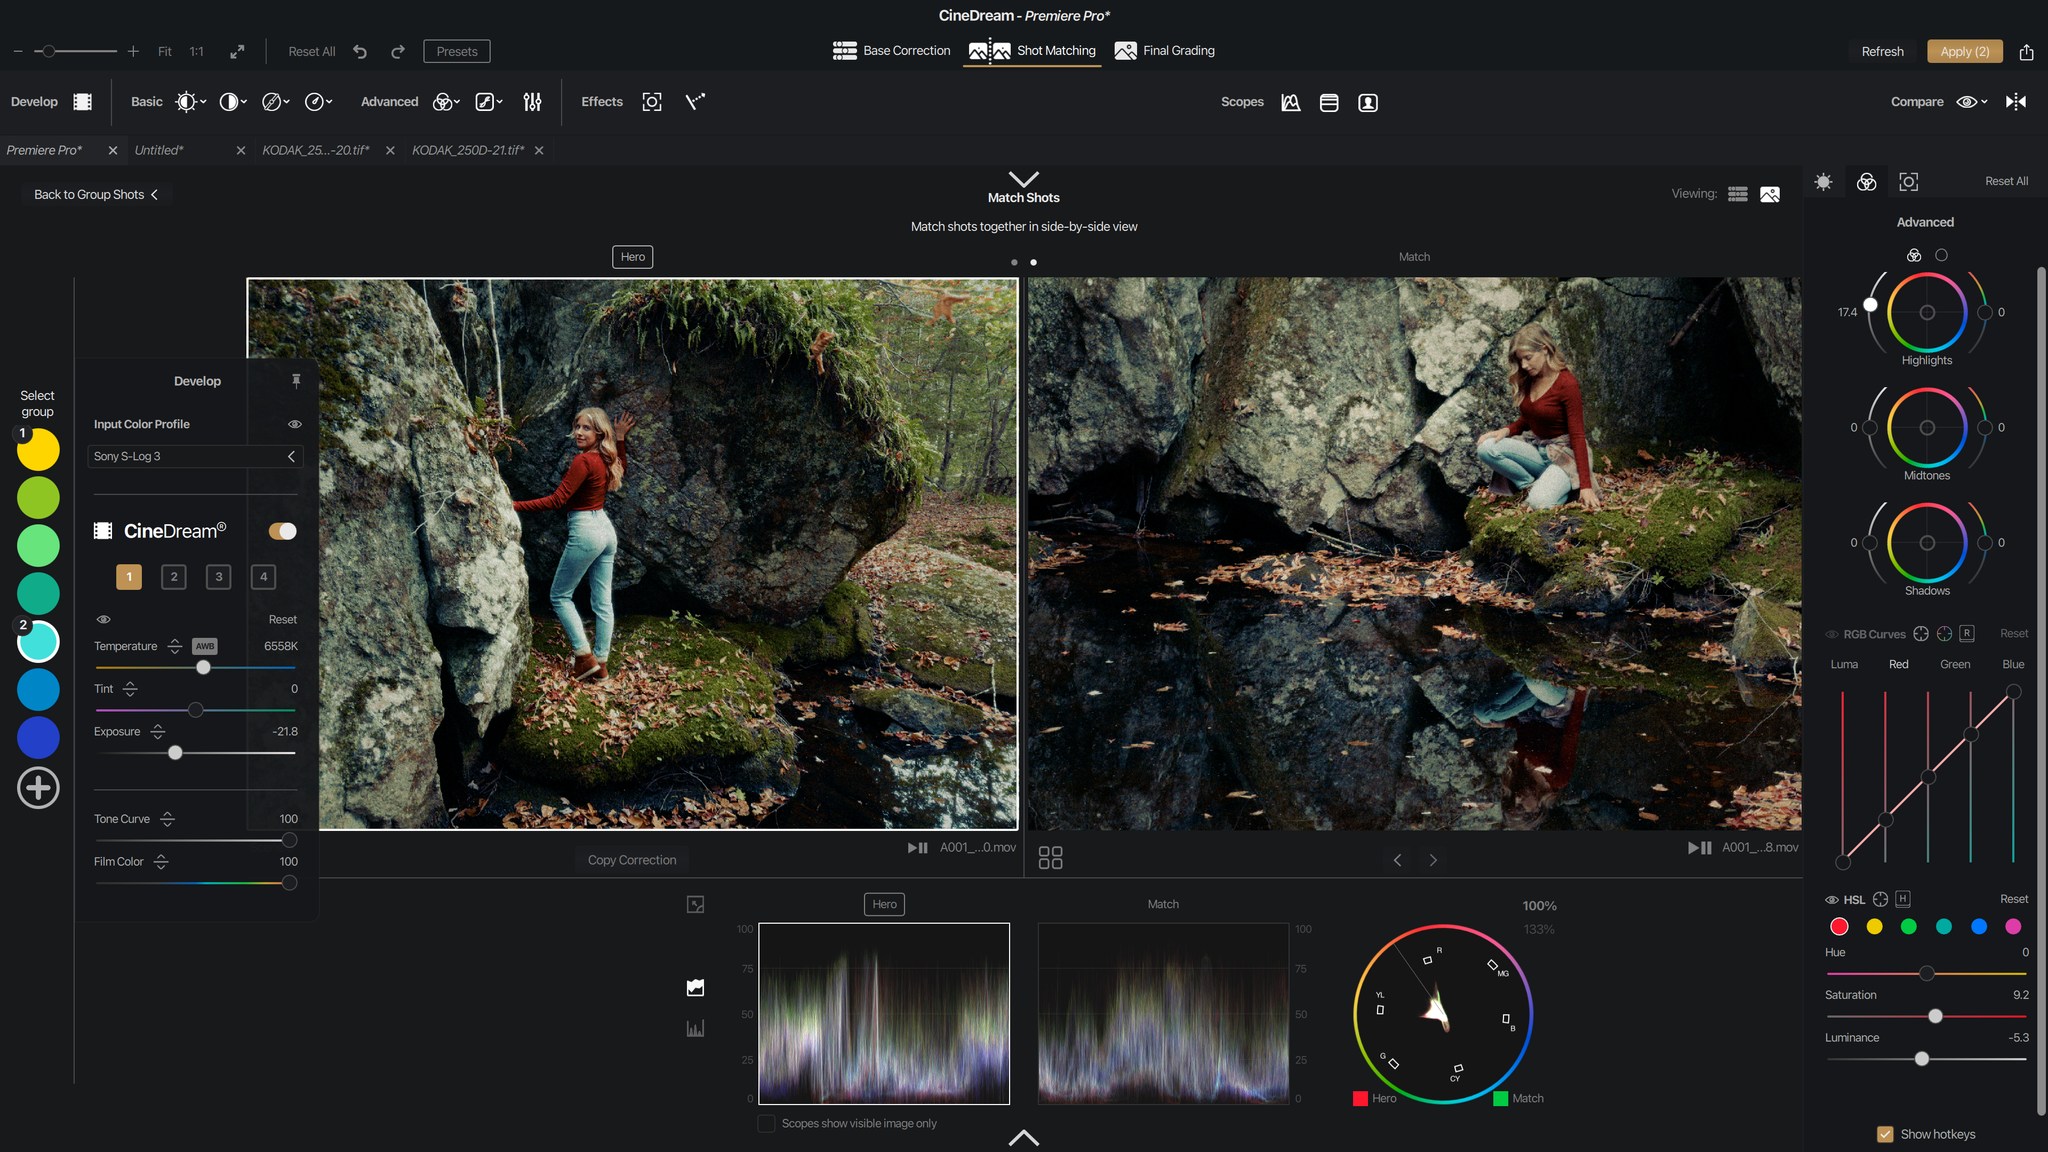Screen dimensions: 2048x1152
Task: Open Basic exposure tool dropdown
Action: [190, 102]
